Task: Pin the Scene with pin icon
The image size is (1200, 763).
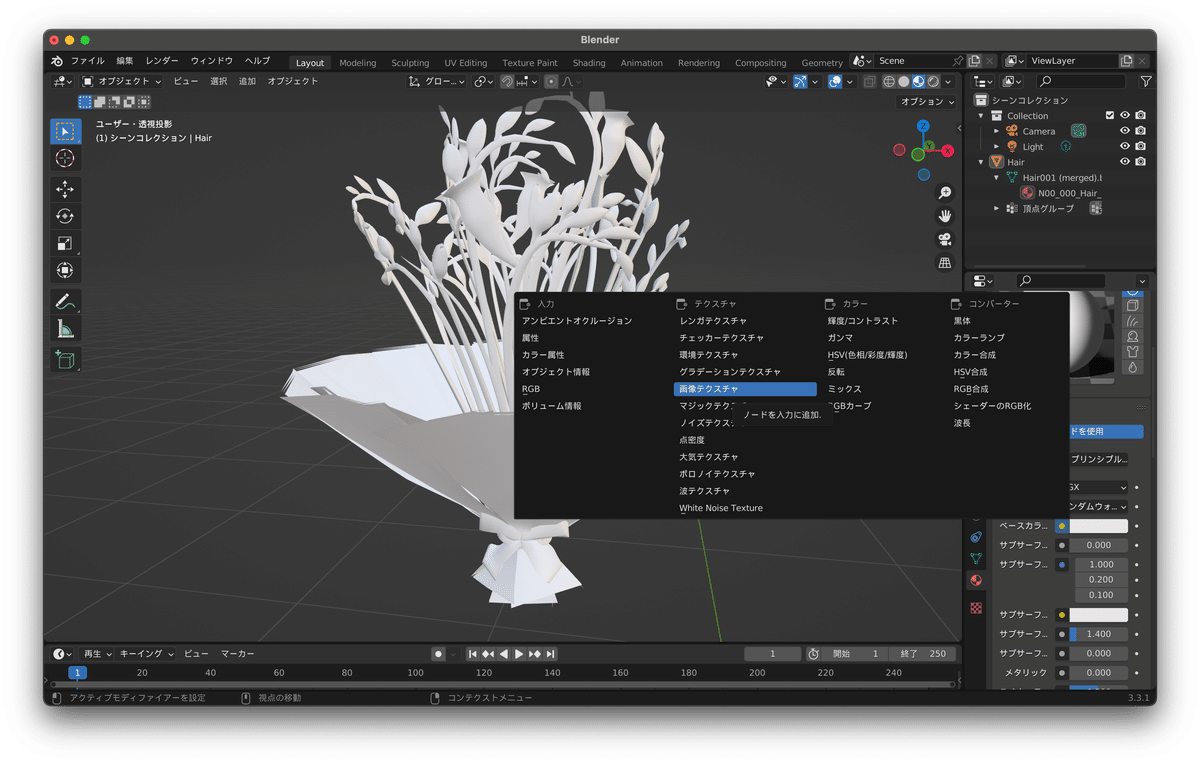Action: pyautogui.click(x=958, y=61)
